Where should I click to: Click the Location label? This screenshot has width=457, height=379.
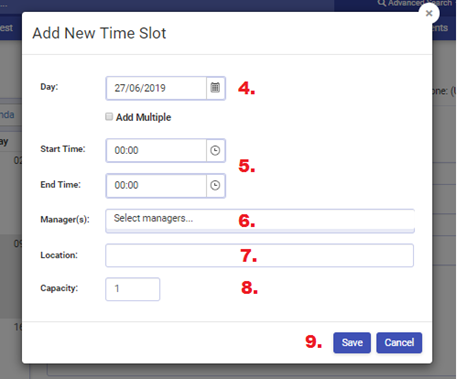59,255
